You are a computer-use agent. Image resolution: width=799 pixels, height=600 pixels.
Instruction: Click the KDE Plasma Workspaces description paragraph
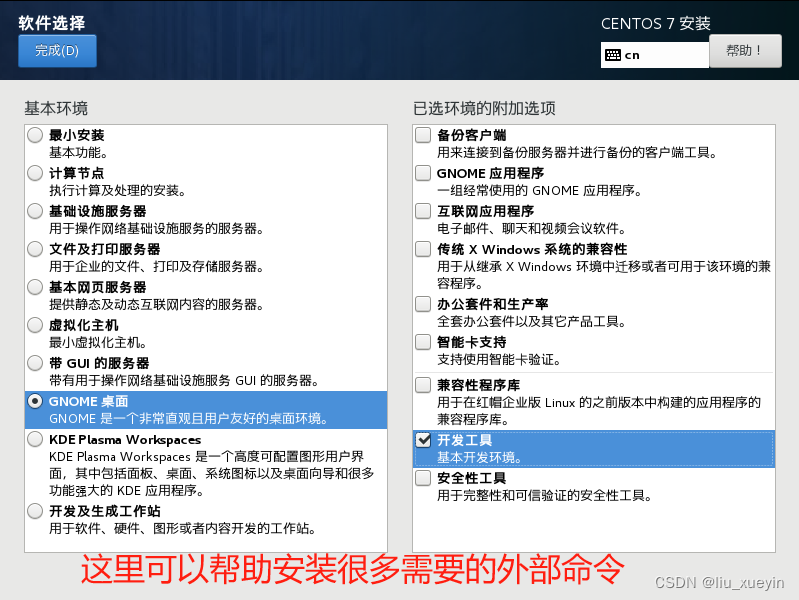pyautogui.click(x=211, y=474)
